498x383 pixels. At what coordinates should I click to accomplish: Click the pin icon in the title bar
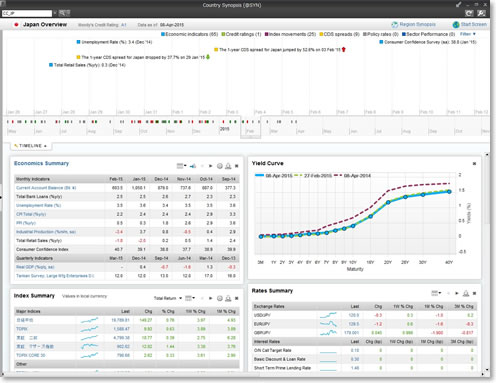459,5
